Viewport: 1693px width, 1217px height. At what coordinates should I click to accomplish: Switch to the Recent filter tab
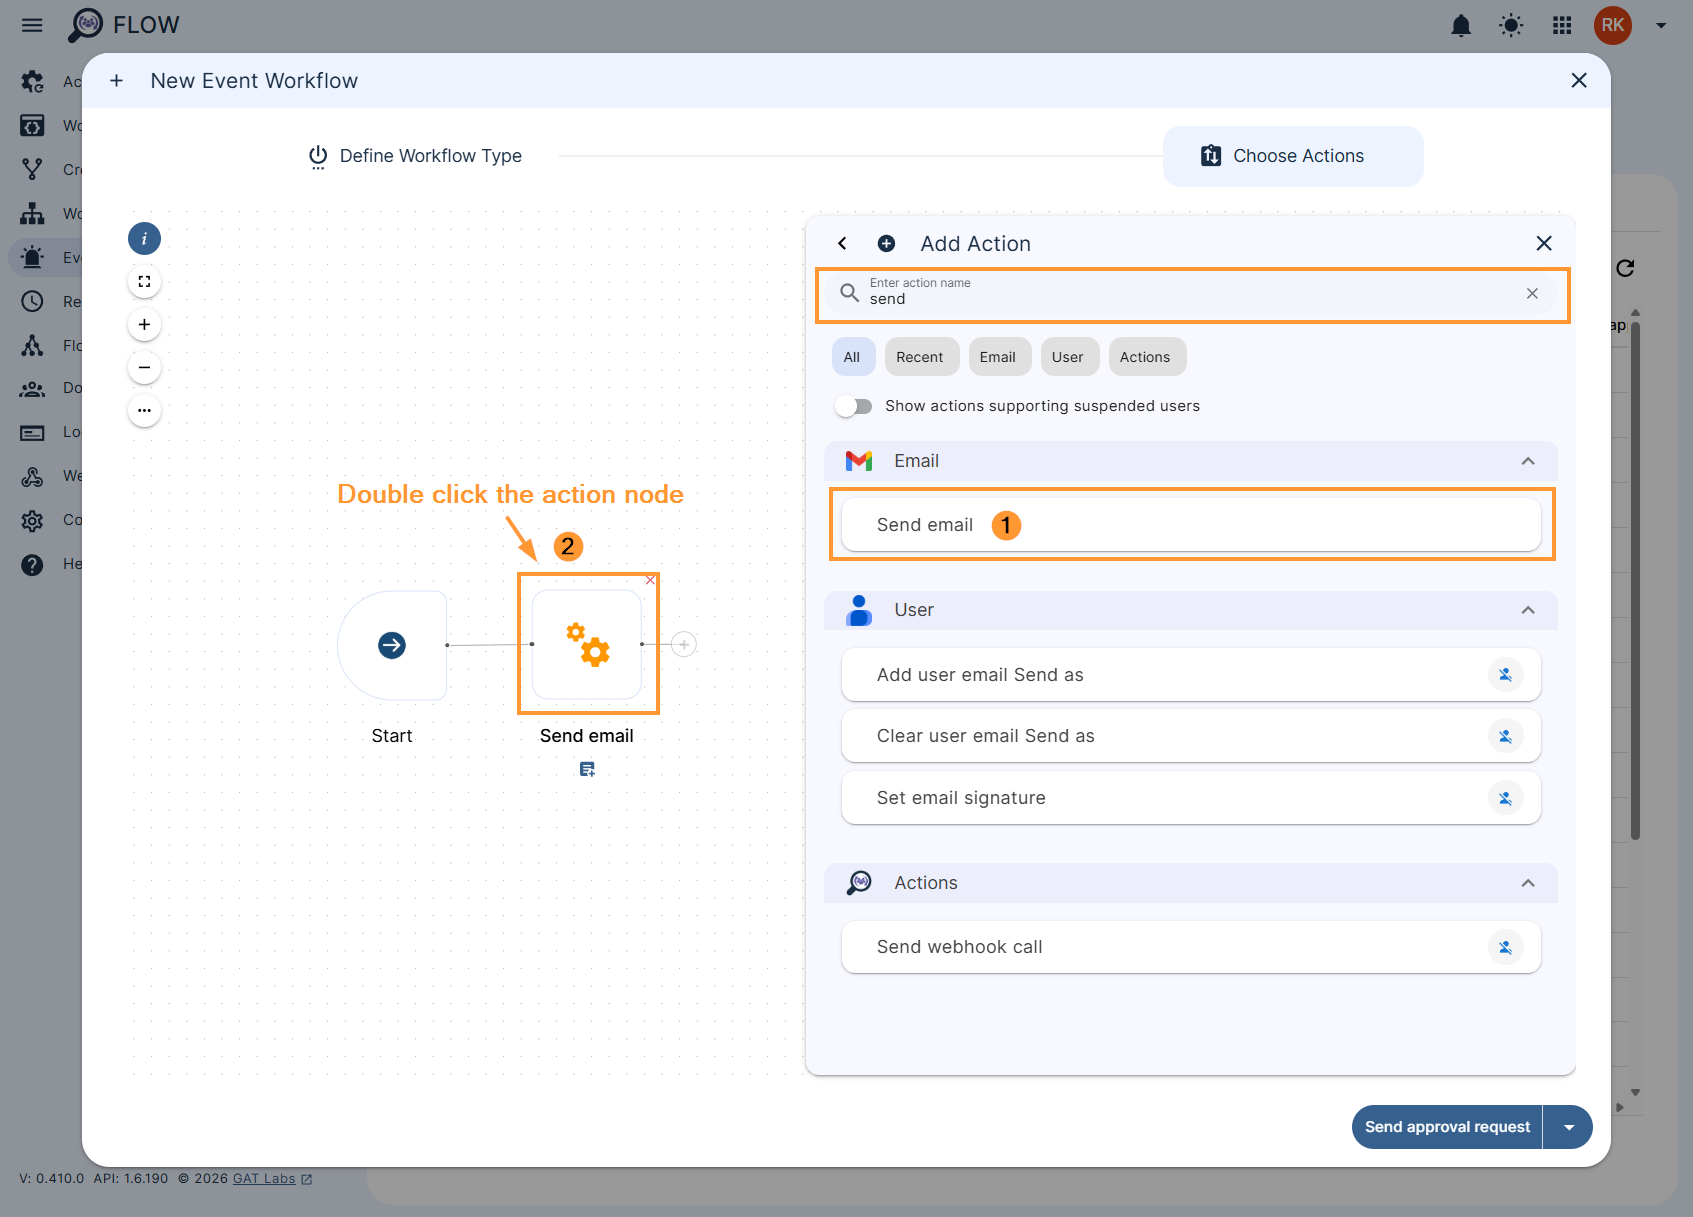tap(921, 356)
